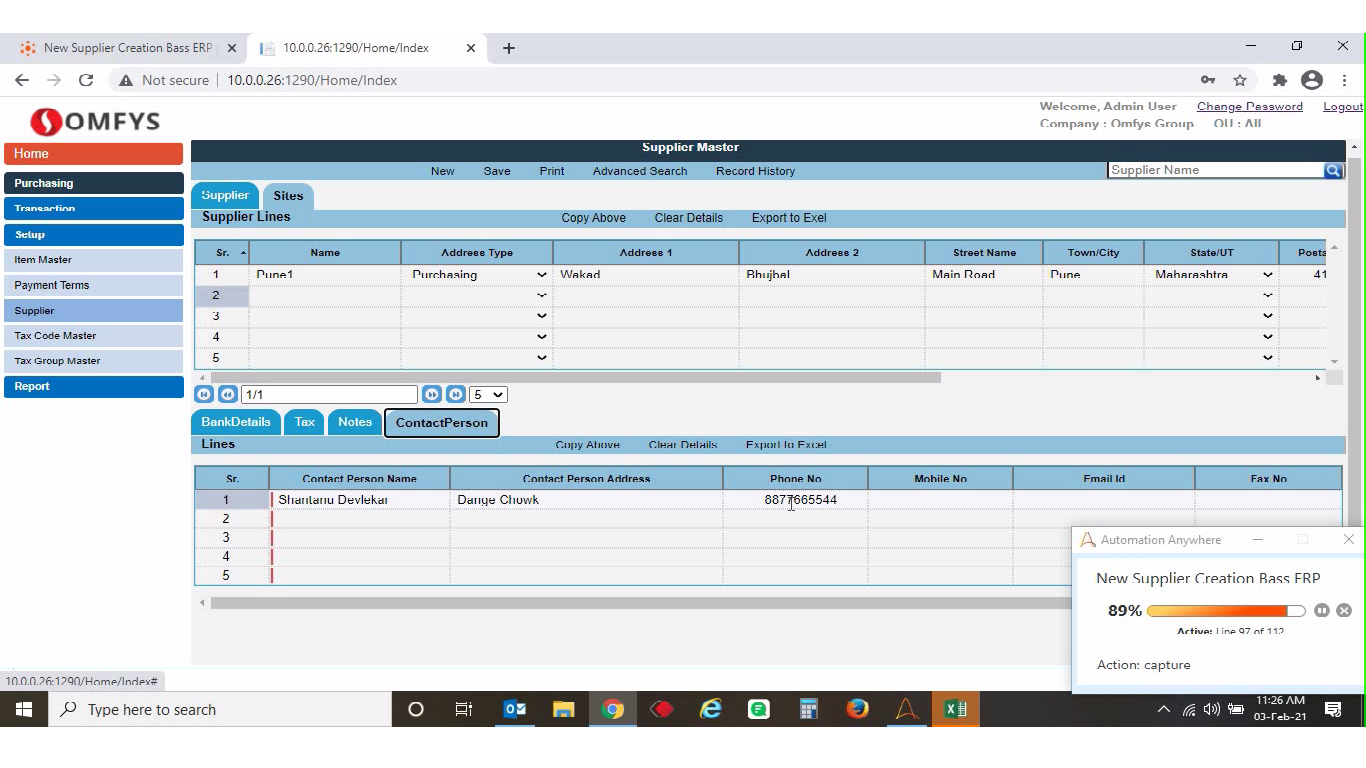Screen dimensions: 1366x768
Task: Reload the page in Chrome
Action: pyautogui.click(x=86, y=80)
